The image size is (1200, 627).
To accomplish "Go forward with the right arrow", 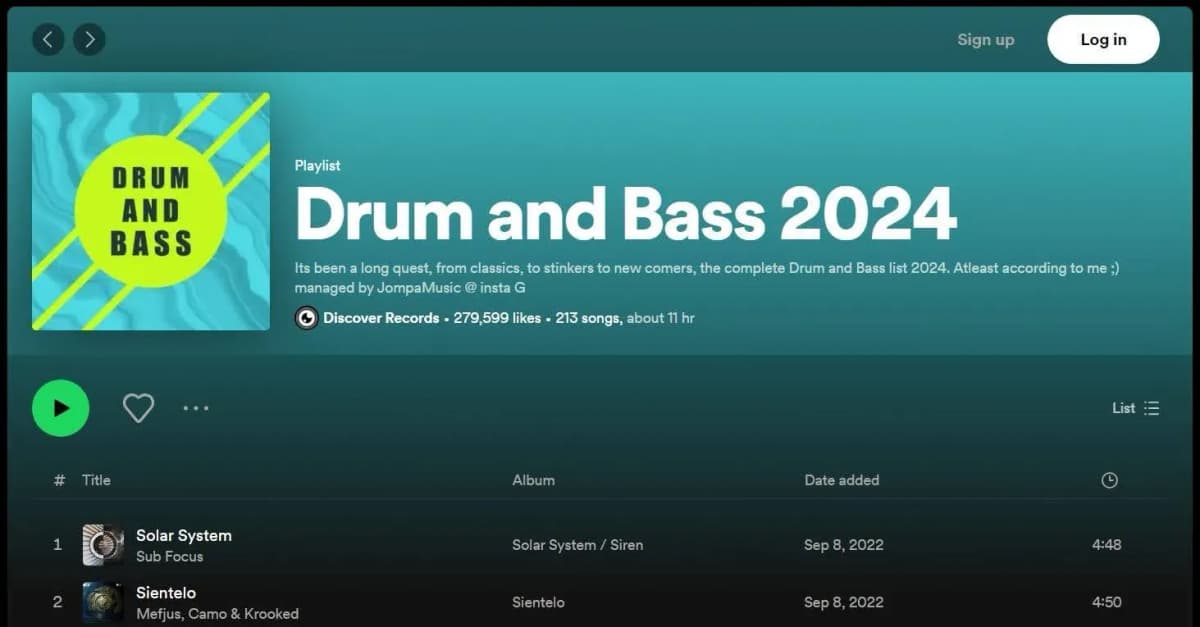I will (89, 39).
